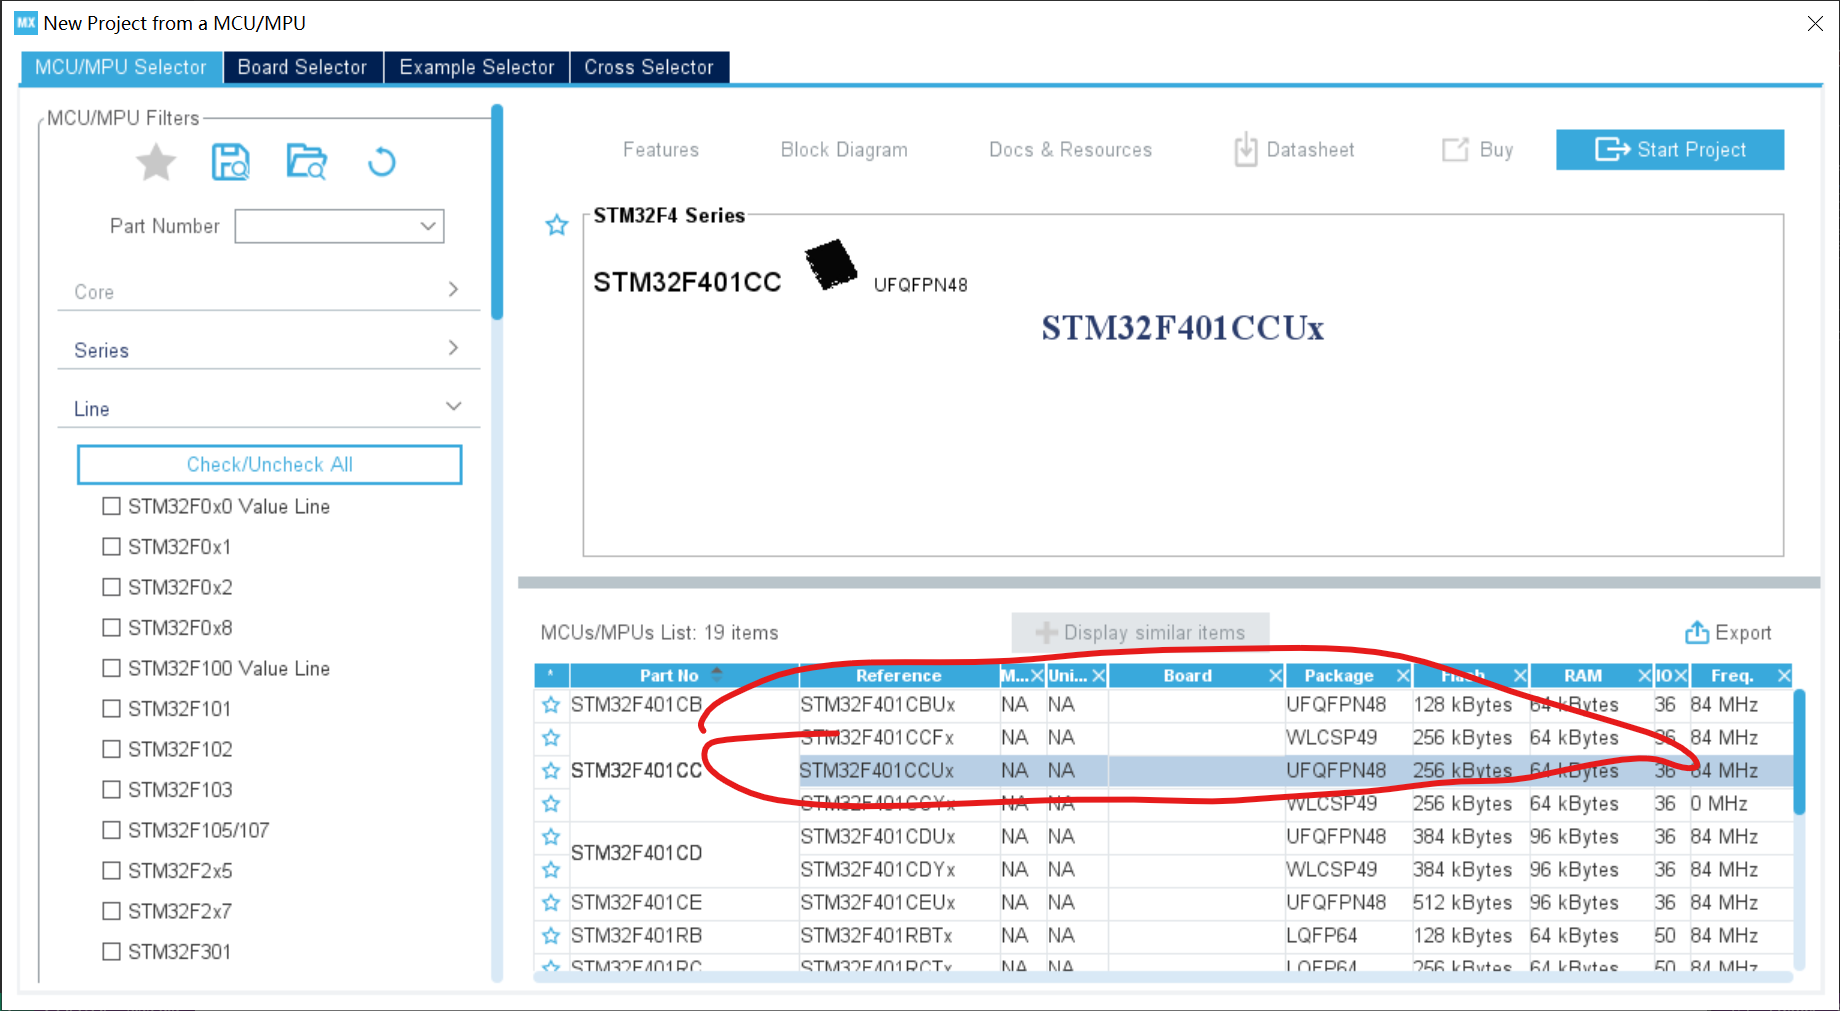Enable the STM32F0x0 Value Line checkbox
The image size is (1840, 1011).
tap(112, 507)
